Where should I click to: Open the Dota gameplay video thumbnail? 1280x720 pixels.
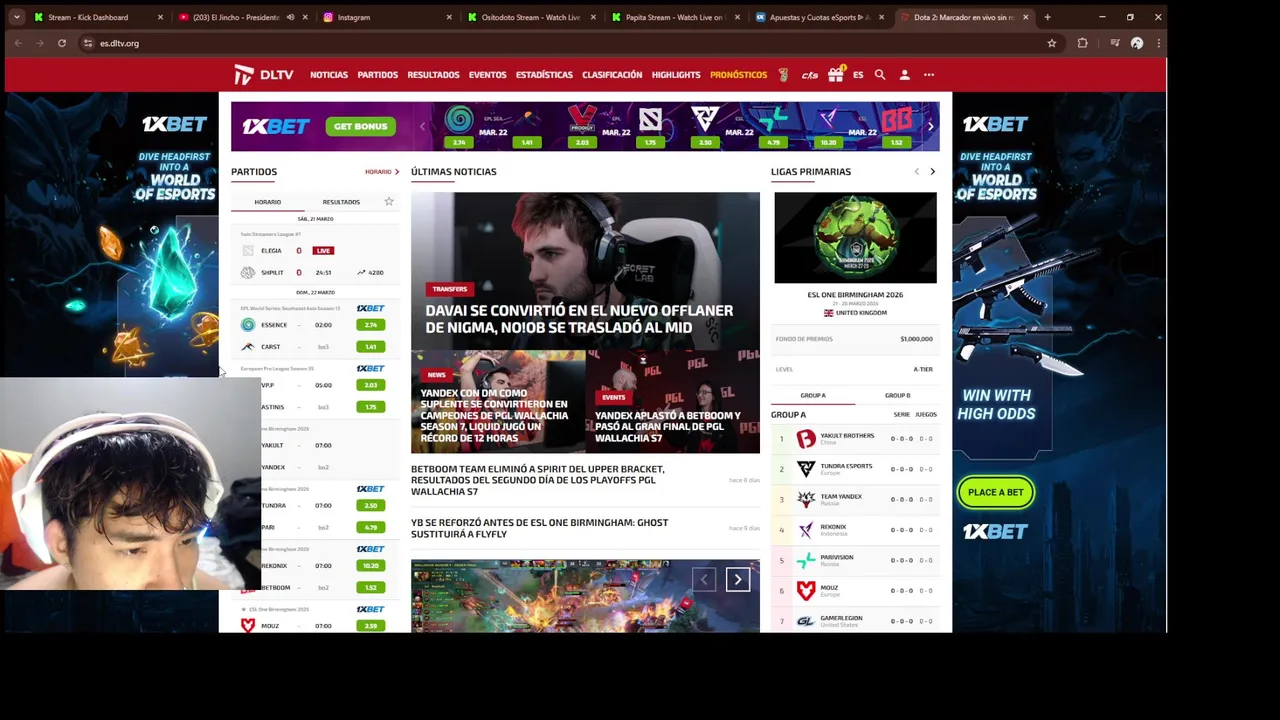pos(585,596)
